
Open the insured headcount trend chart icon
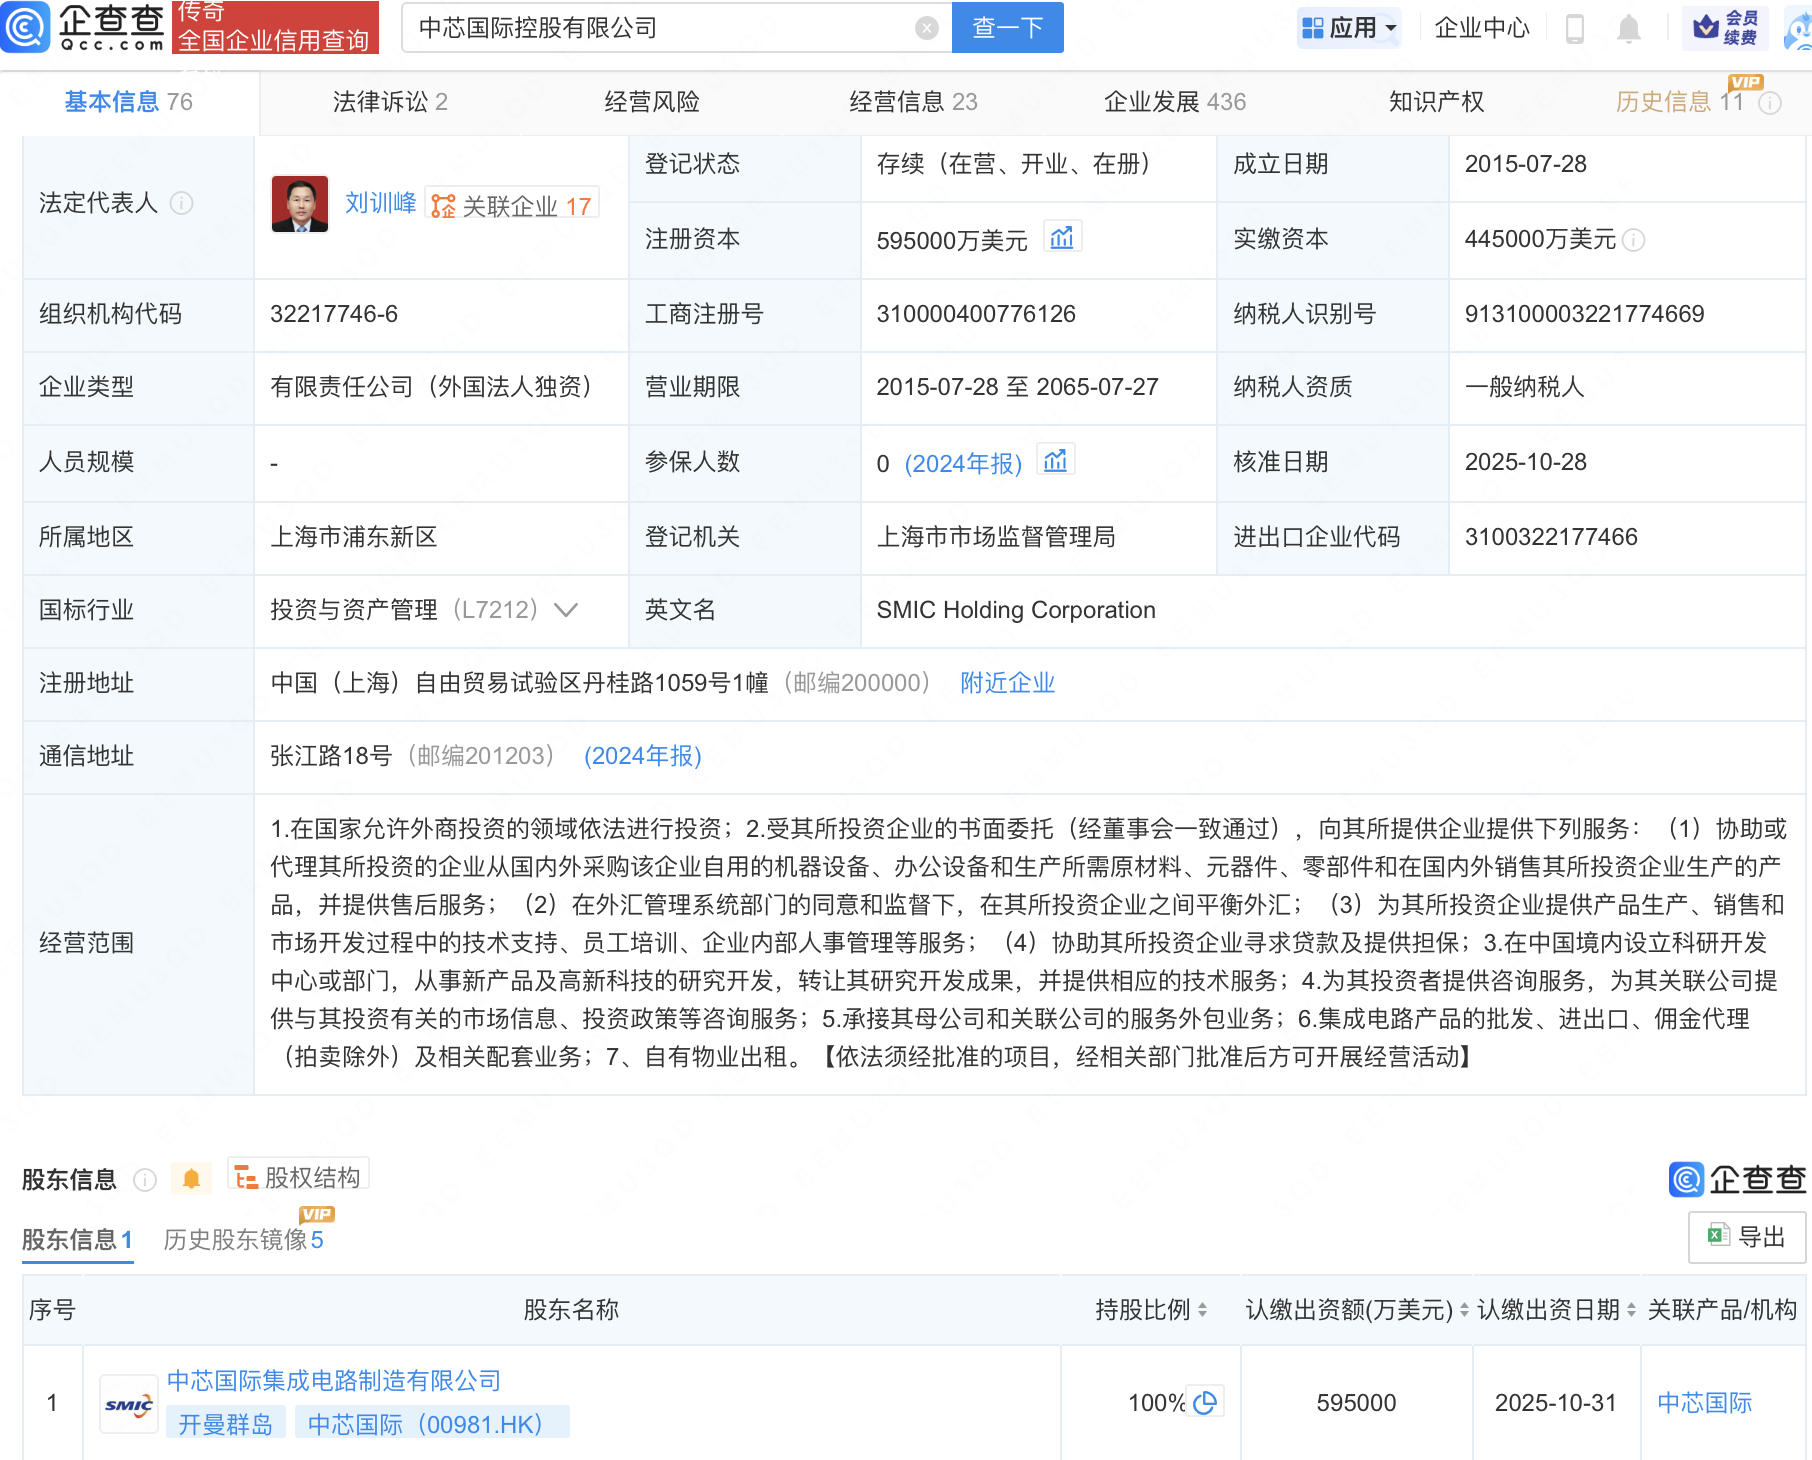pyautogui.click(x=1055, y=461)
